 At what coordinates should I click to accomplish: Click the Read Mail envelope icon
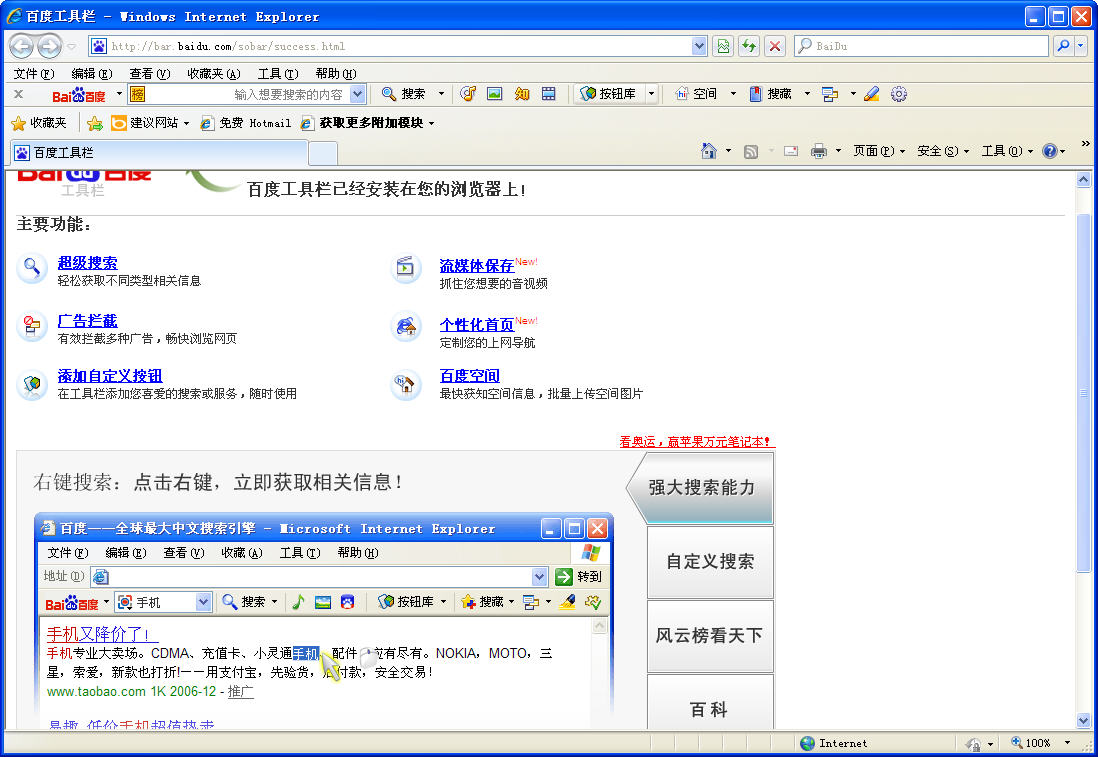pos(791,151)
